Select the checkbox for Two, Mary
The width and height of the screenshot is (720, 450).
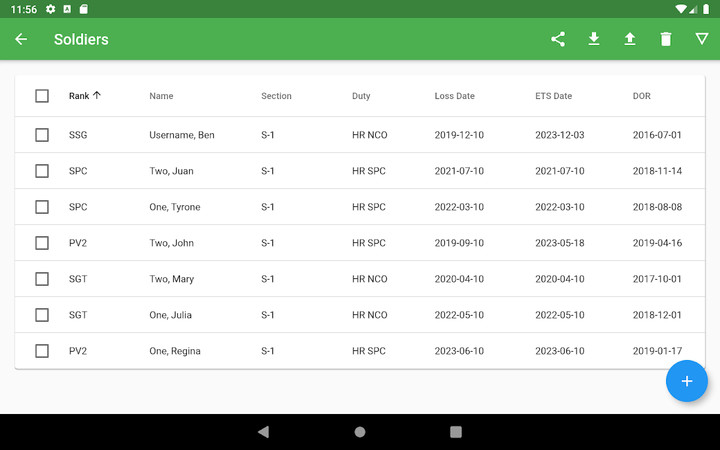42,279
